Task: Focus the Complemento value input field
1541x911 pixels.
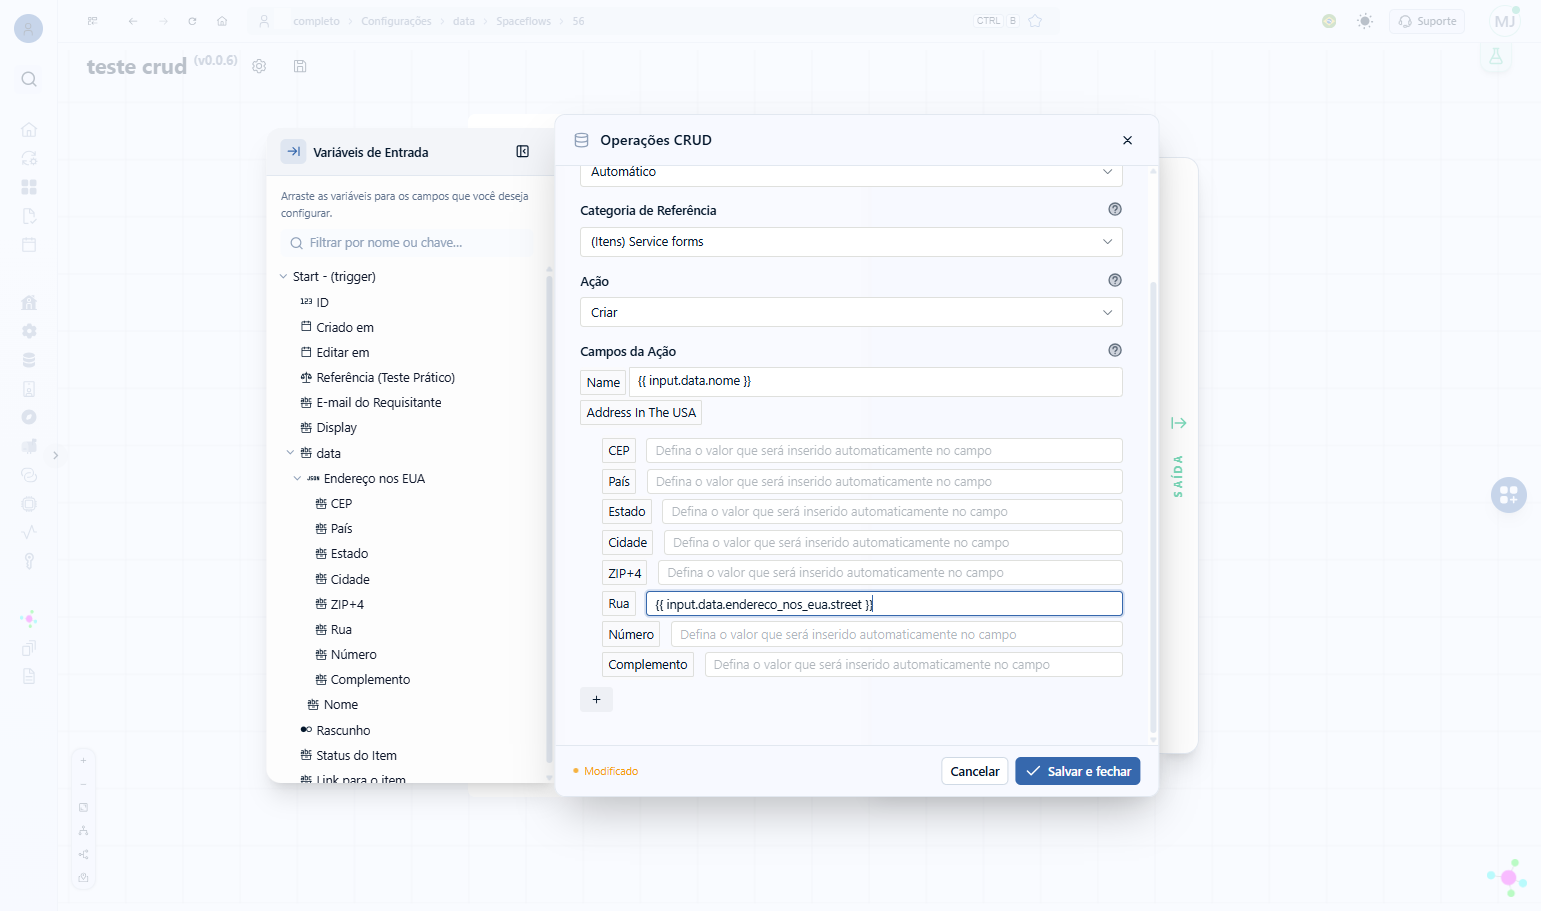Action: tap(913, 665)
